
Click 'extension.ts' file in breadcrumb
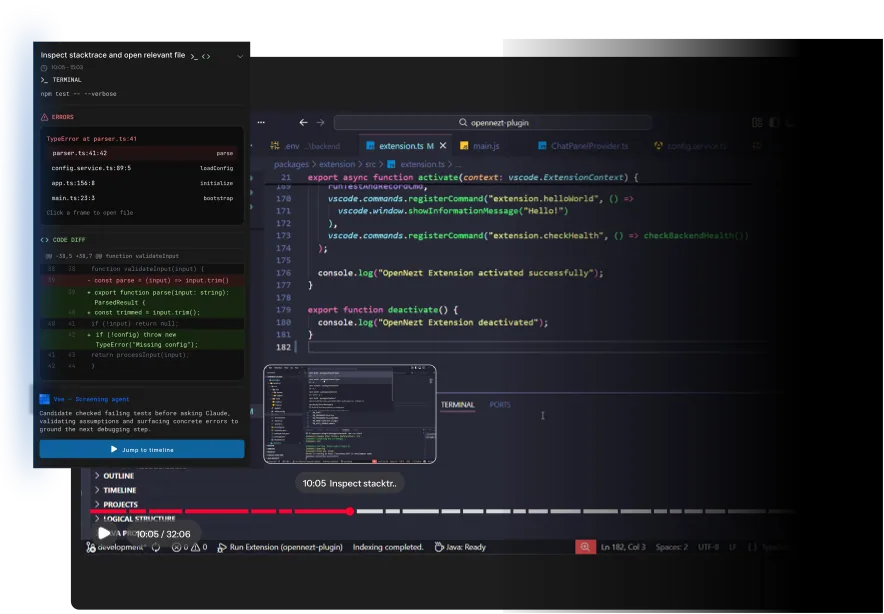tap(416, 165)
